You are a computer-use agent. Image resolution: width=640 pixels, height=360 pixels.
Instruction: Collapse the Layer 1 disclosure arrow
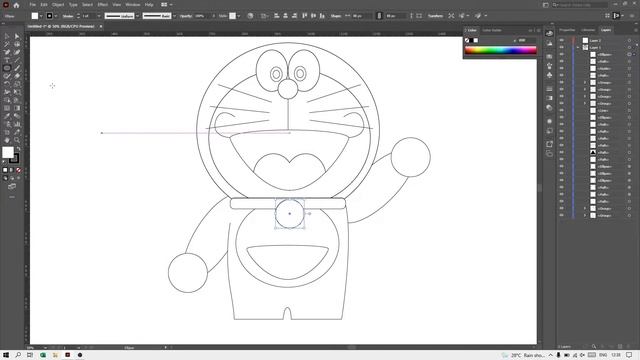click(x=578, y=47)
